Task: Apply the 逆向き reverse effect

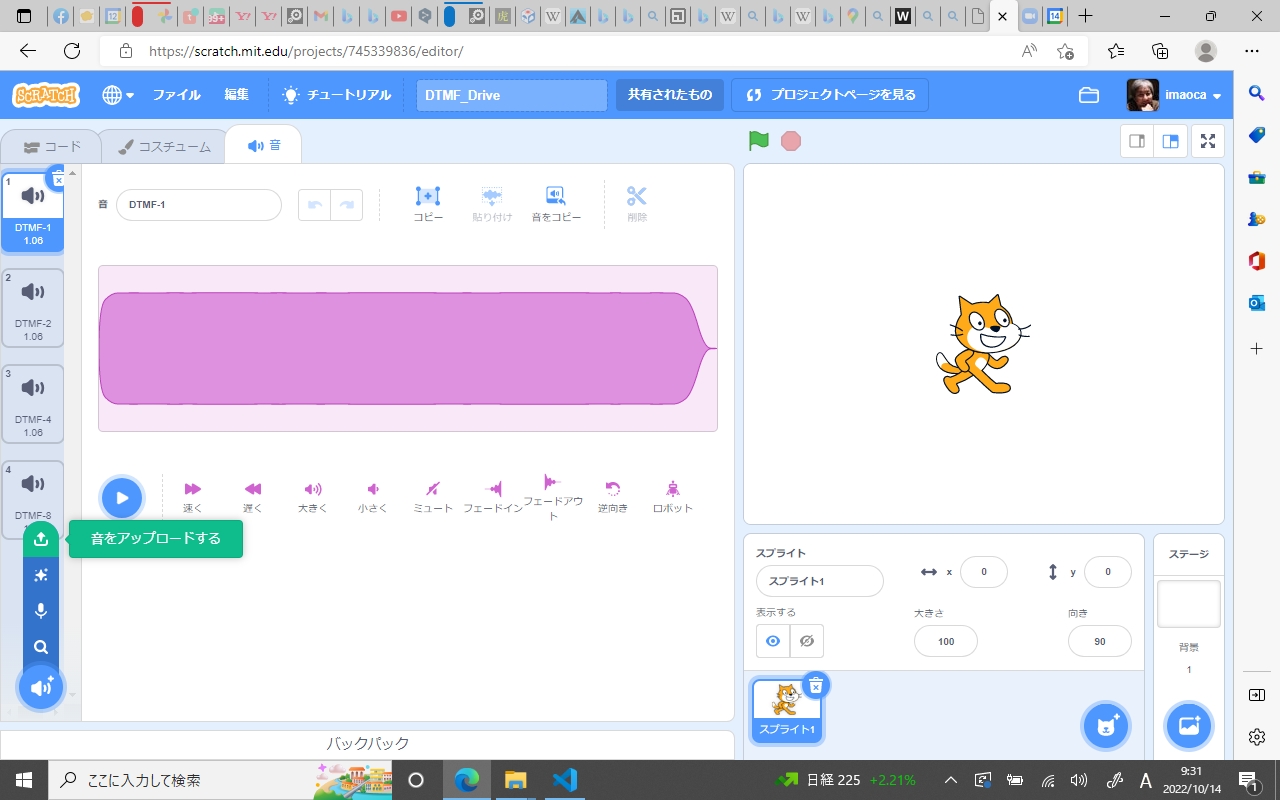Action: (x=613, y=496)
